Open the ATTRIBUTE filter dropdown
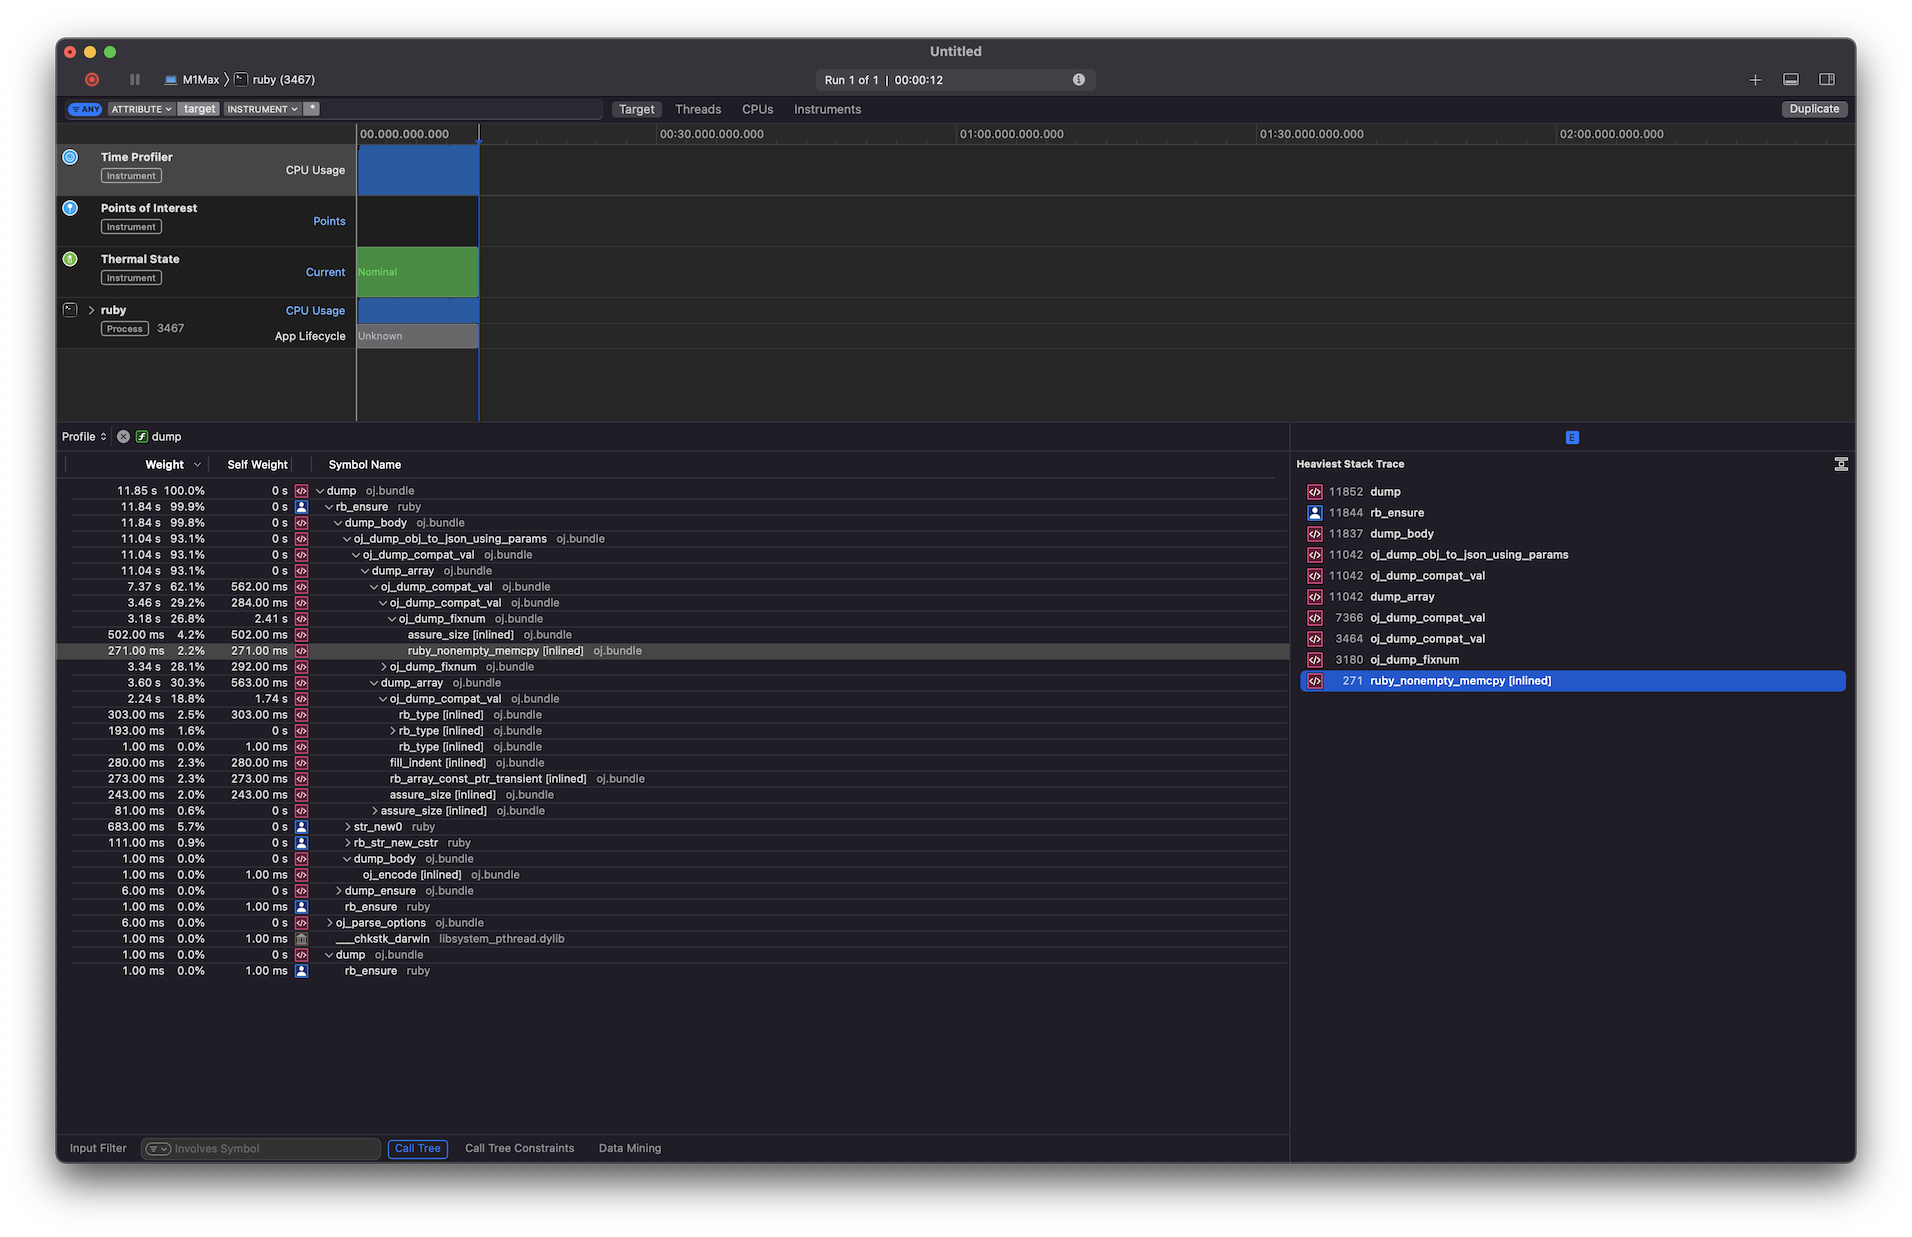 (x=141, y=109)
